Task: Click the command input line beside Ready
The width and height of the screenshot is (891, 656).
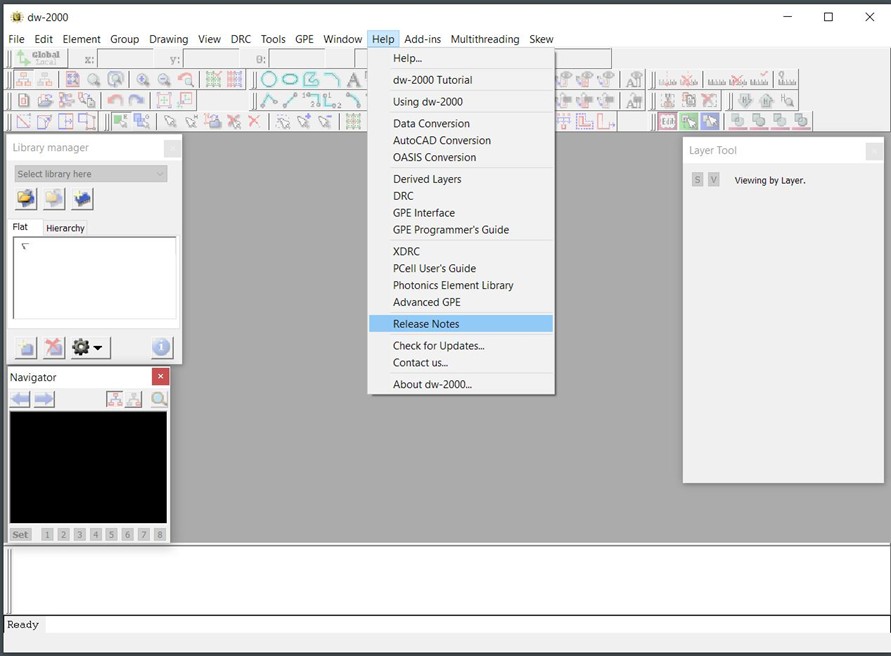Action: 467,625
